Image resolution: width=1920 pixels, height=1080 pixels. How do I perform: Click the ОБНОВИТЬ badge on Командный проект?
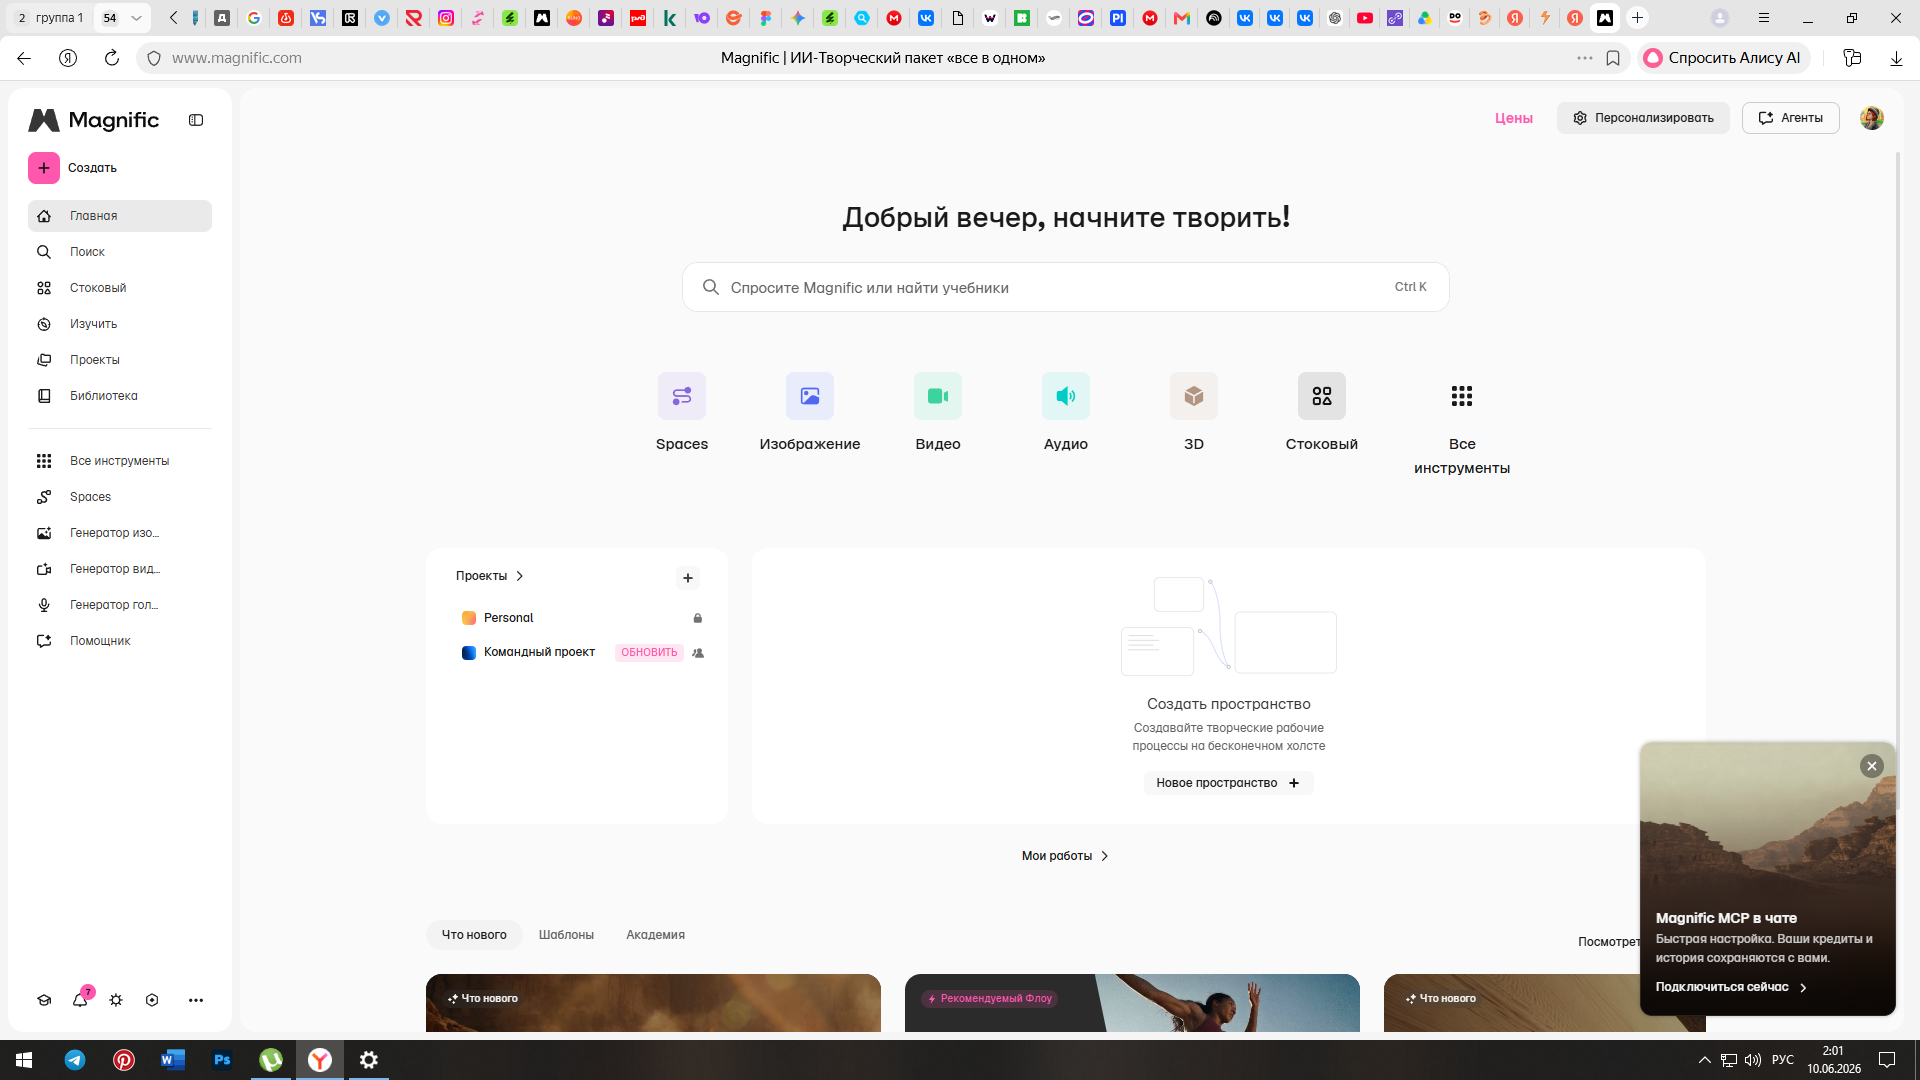pos(649,653)
